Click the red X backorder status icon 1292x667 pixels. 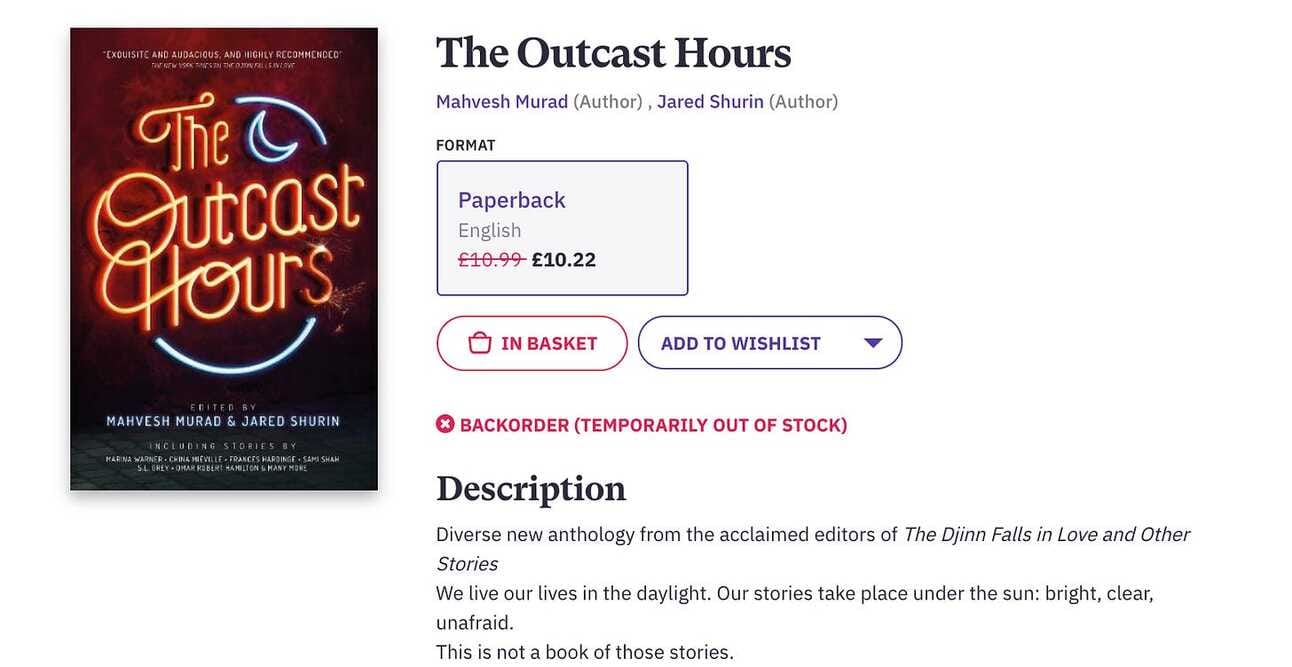(x=445, y=424)
